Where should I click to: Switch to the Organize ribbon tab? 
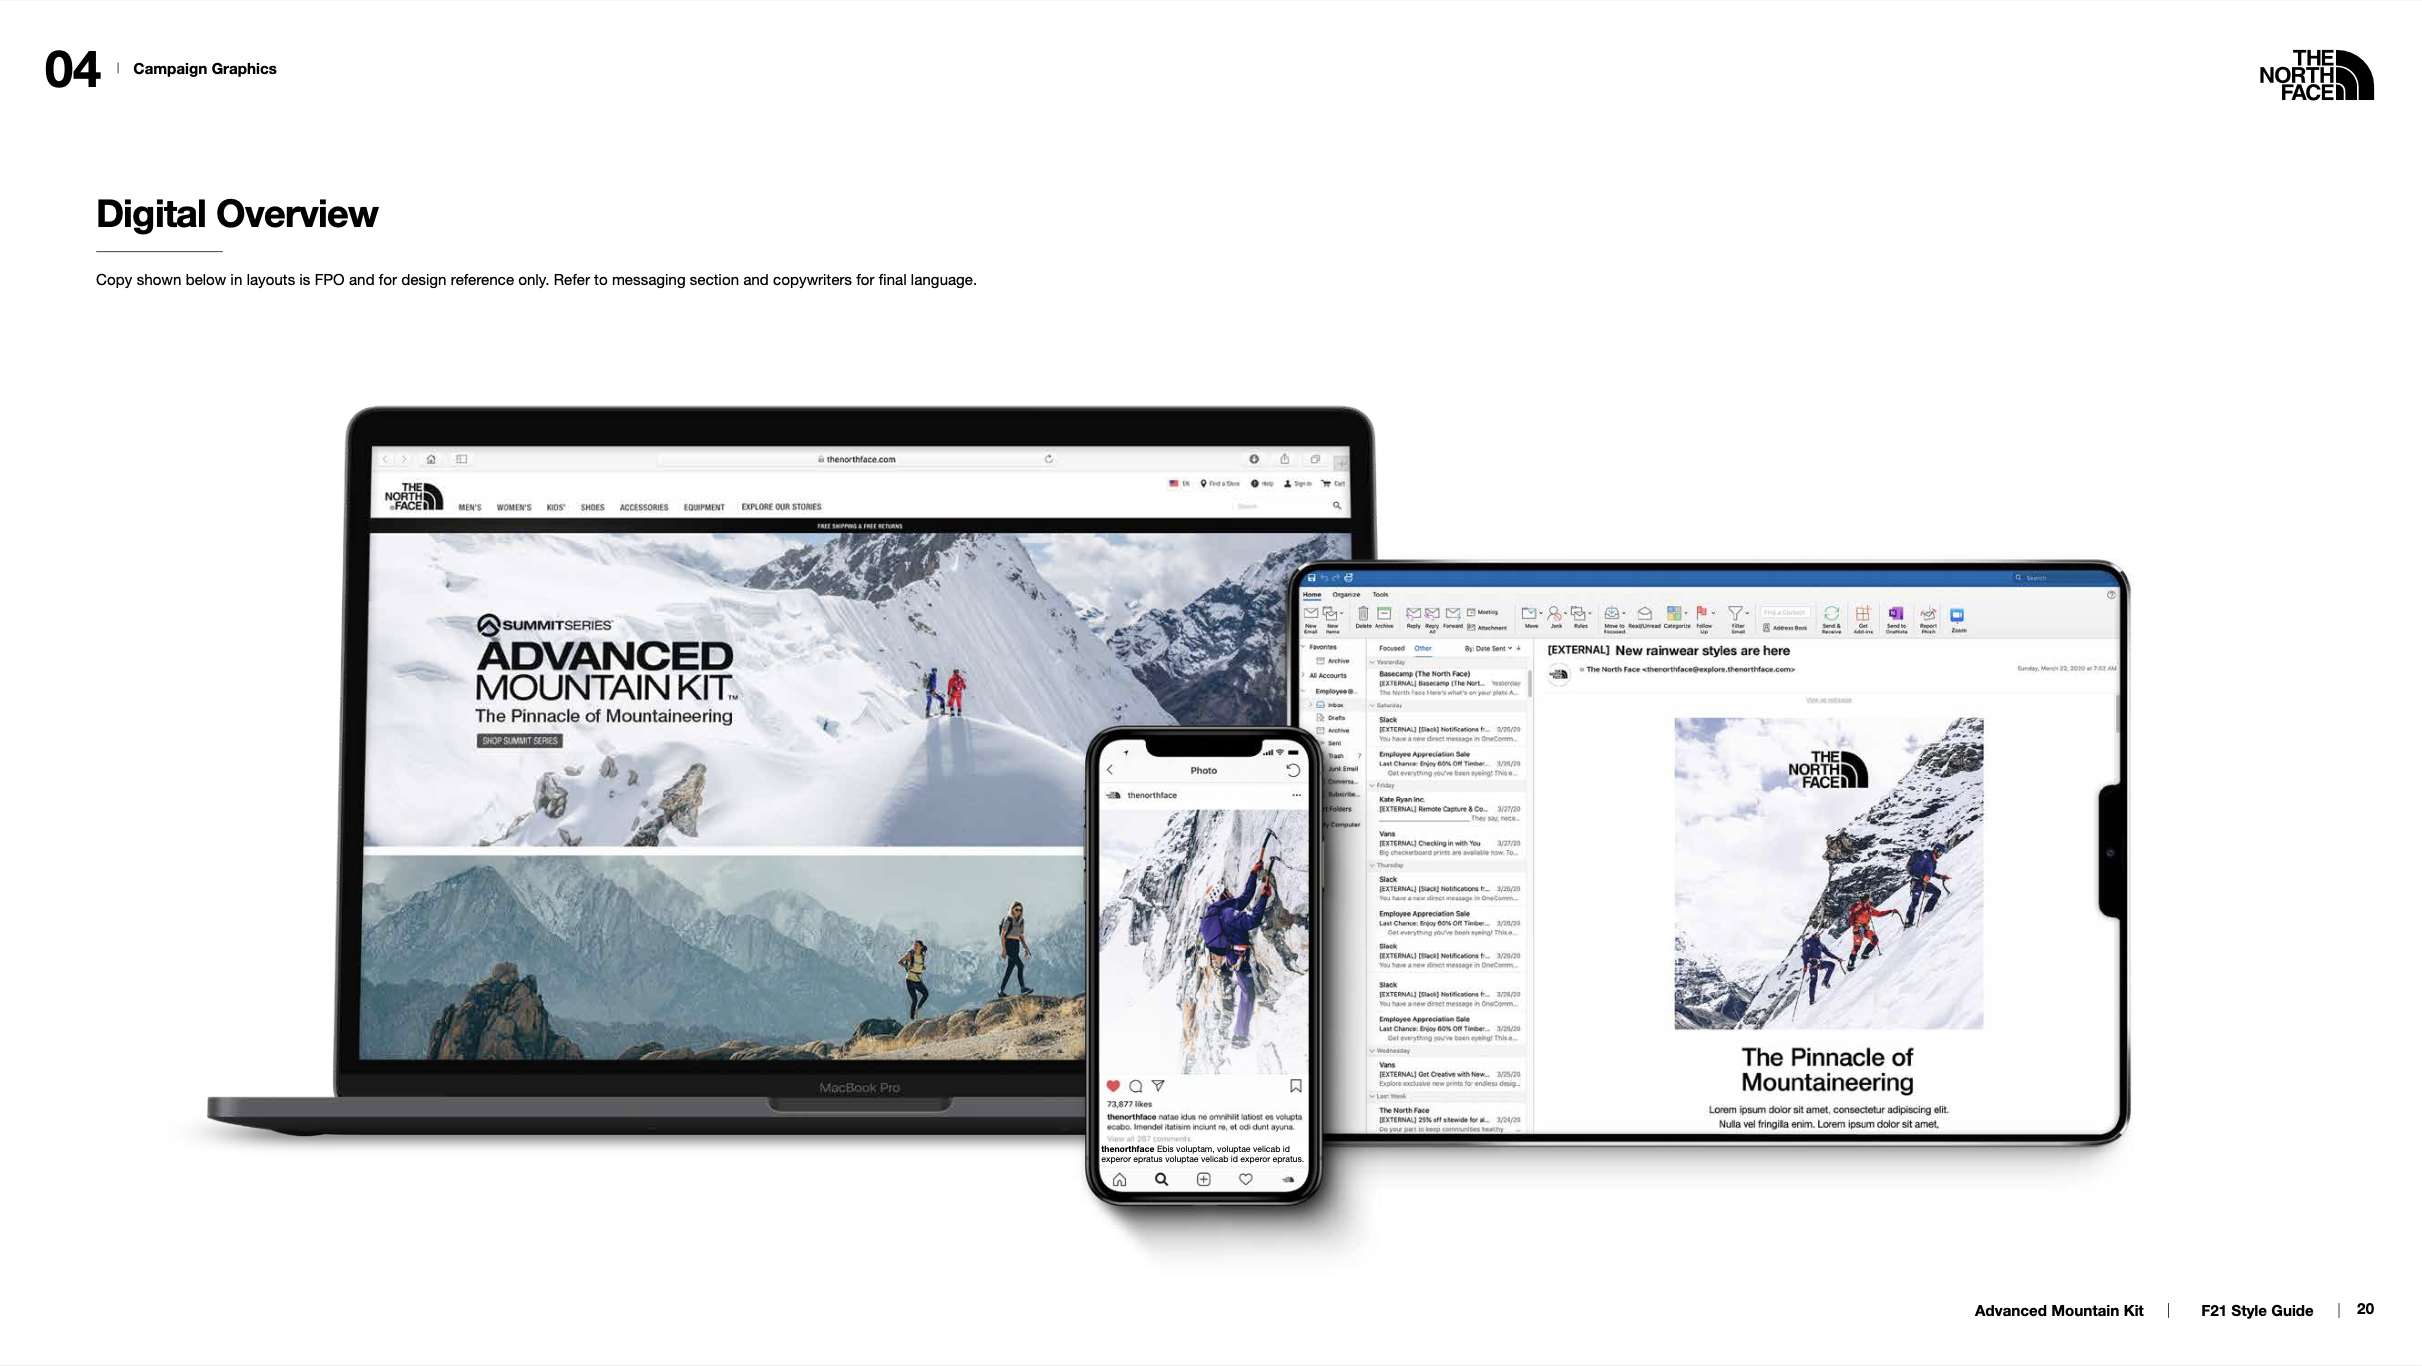pos(1346,595)
